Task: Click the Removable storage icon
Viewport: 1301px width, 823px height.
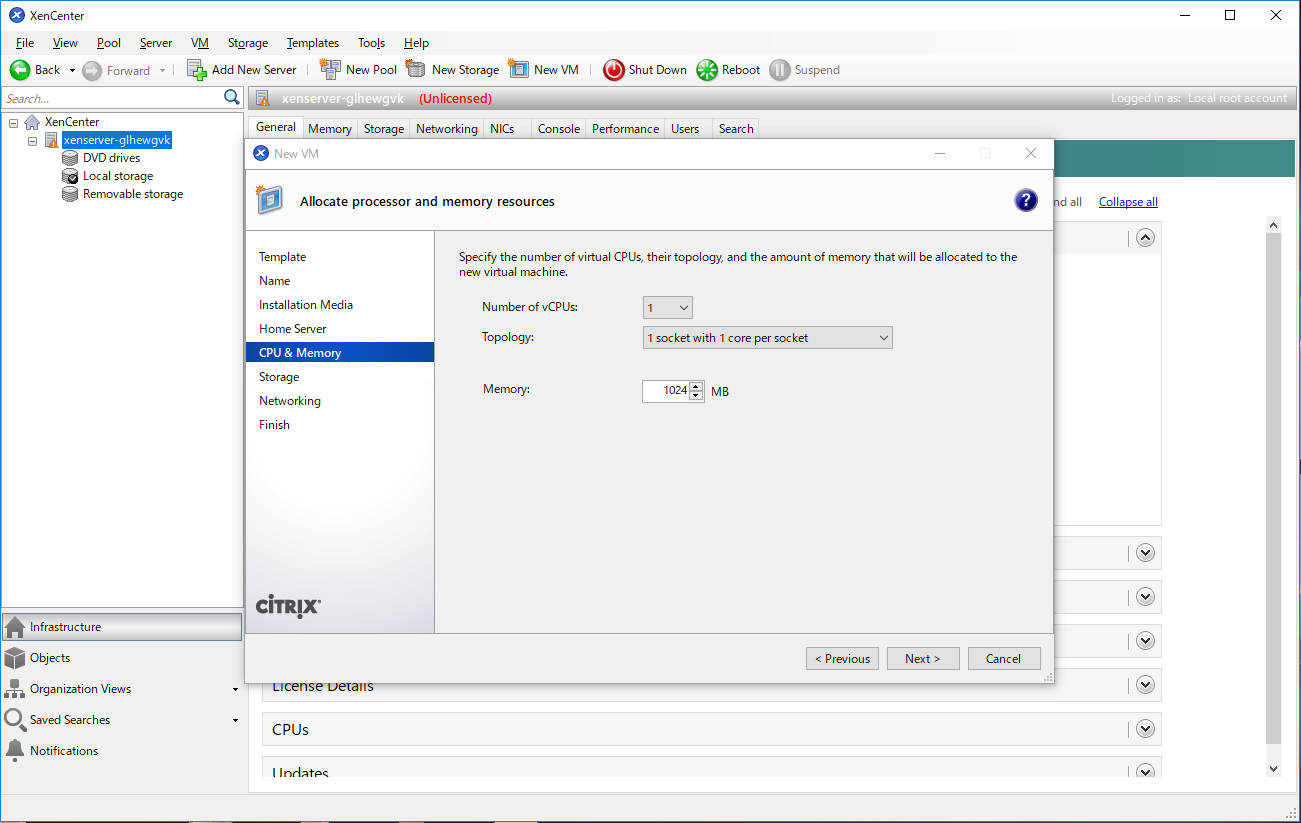Action: coord(70,194)
